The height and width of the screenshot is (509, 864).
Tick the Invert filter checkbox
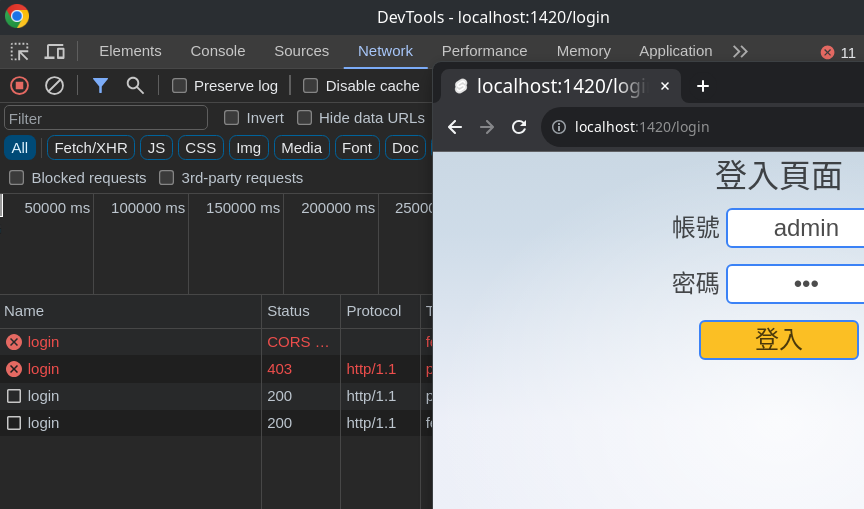coord(232,117)
